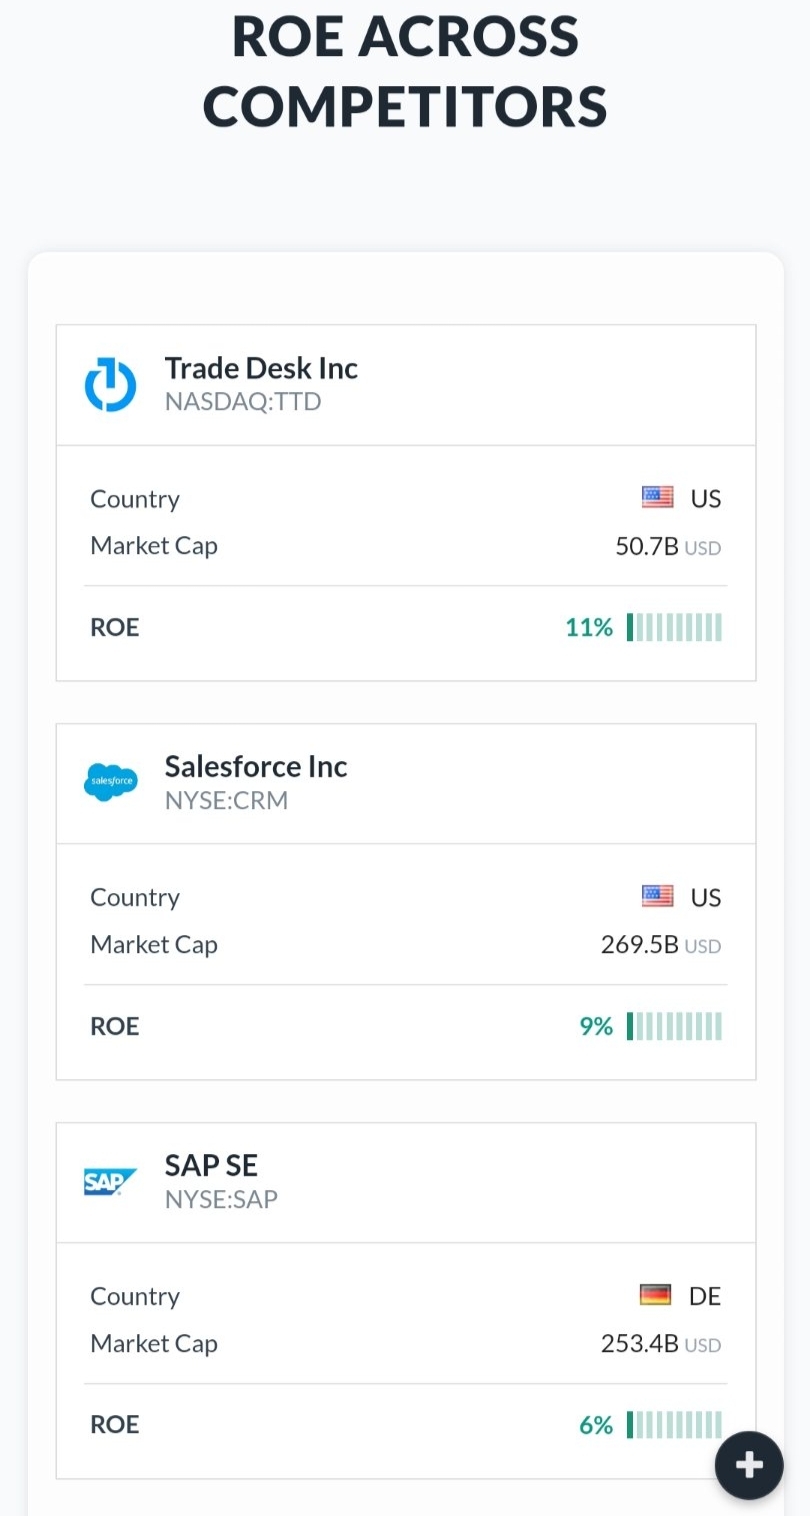810x1516 pixels.
Task: Click the 11% ROE value
Action: pos(589,627)
